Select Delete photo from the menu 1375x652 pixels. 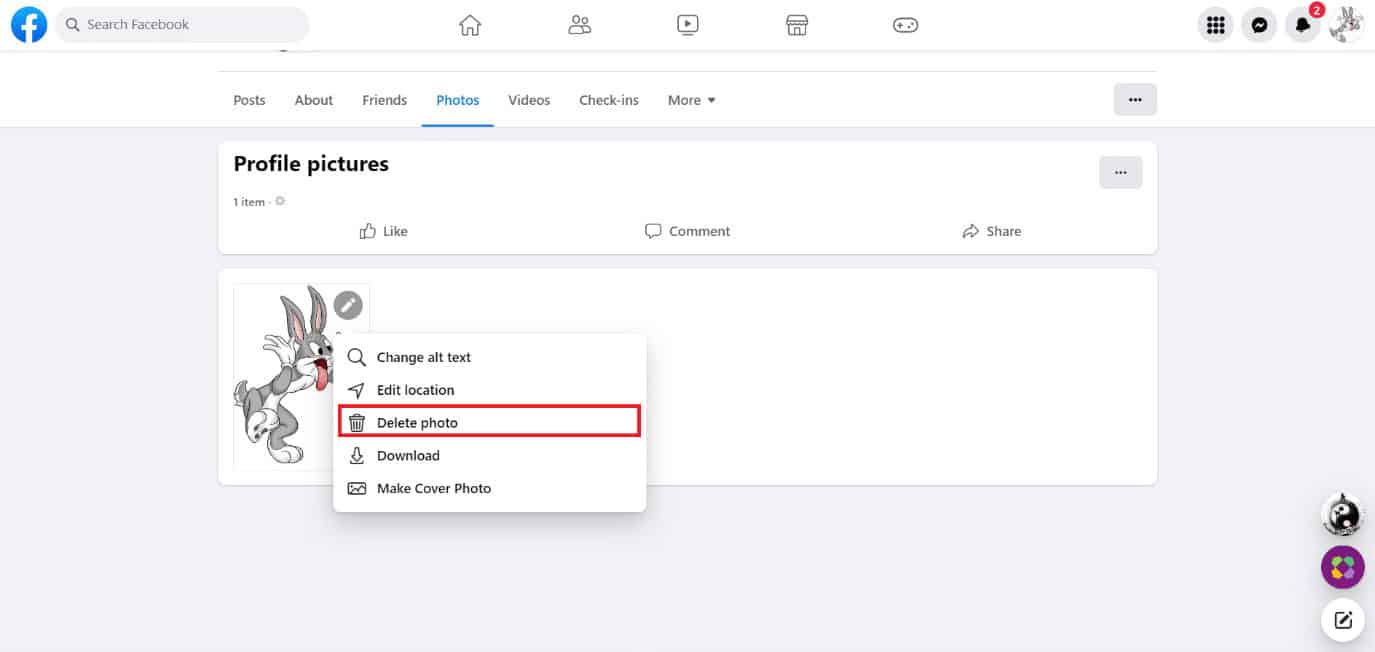pos(489,423)
